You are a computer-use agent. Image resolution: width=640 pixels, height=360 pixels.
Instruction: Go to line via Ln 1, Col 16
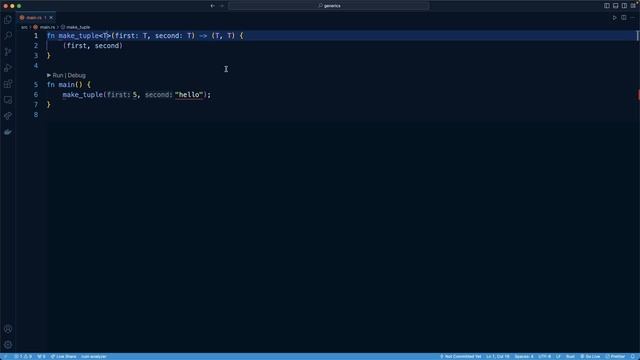(x=498, y=357)
